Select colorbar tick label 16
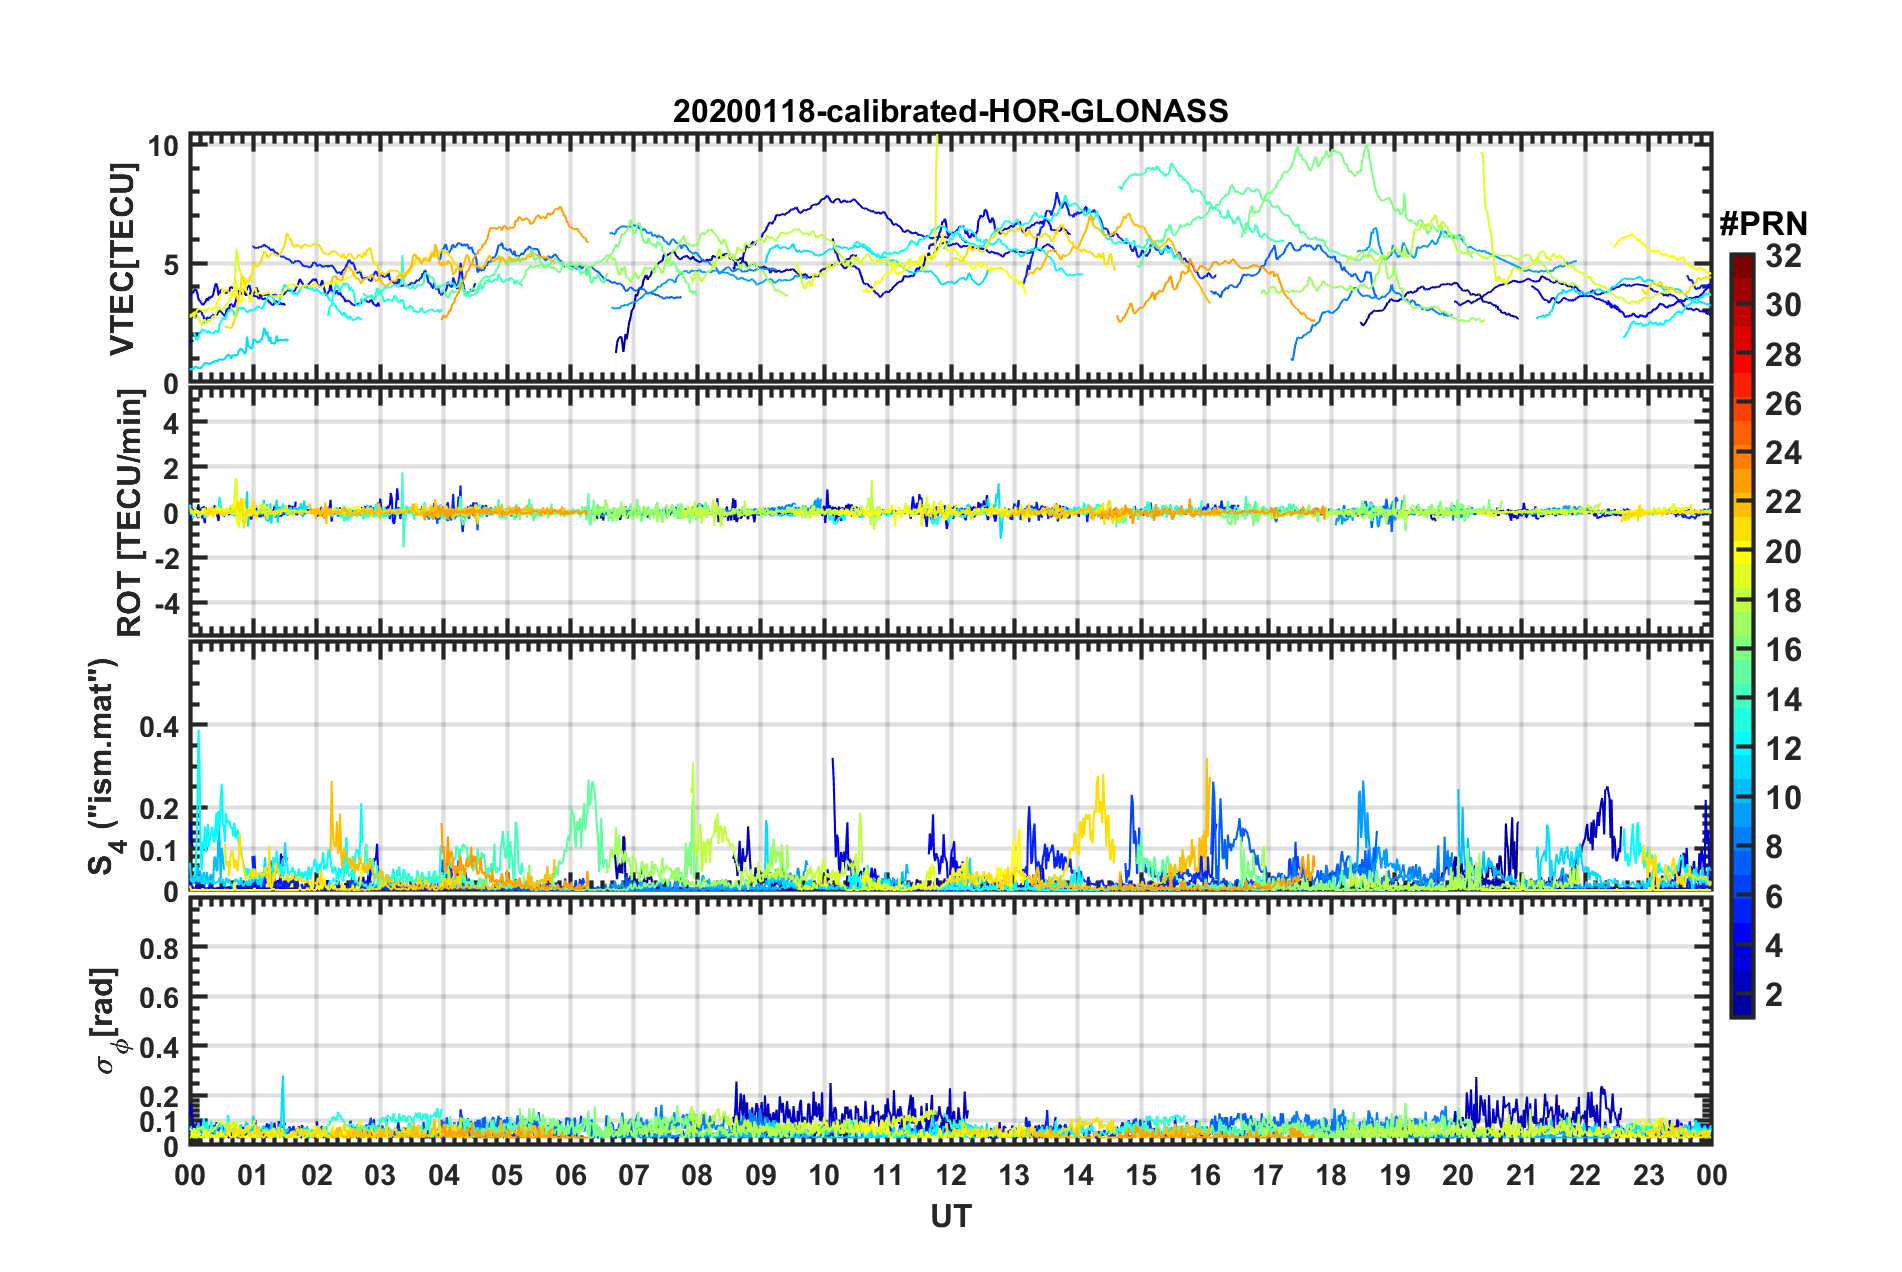This screenshot has width=1902, height=1272. coord(1783,650)
